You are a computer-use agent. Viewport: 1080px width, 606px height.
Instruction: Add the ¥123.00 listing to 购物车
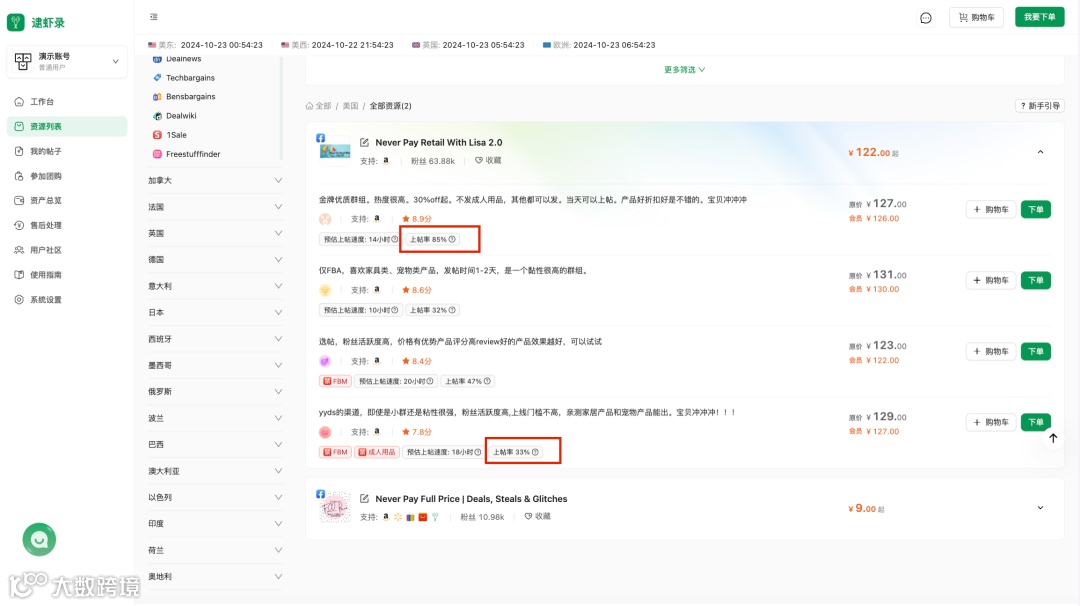click(990, 351)
